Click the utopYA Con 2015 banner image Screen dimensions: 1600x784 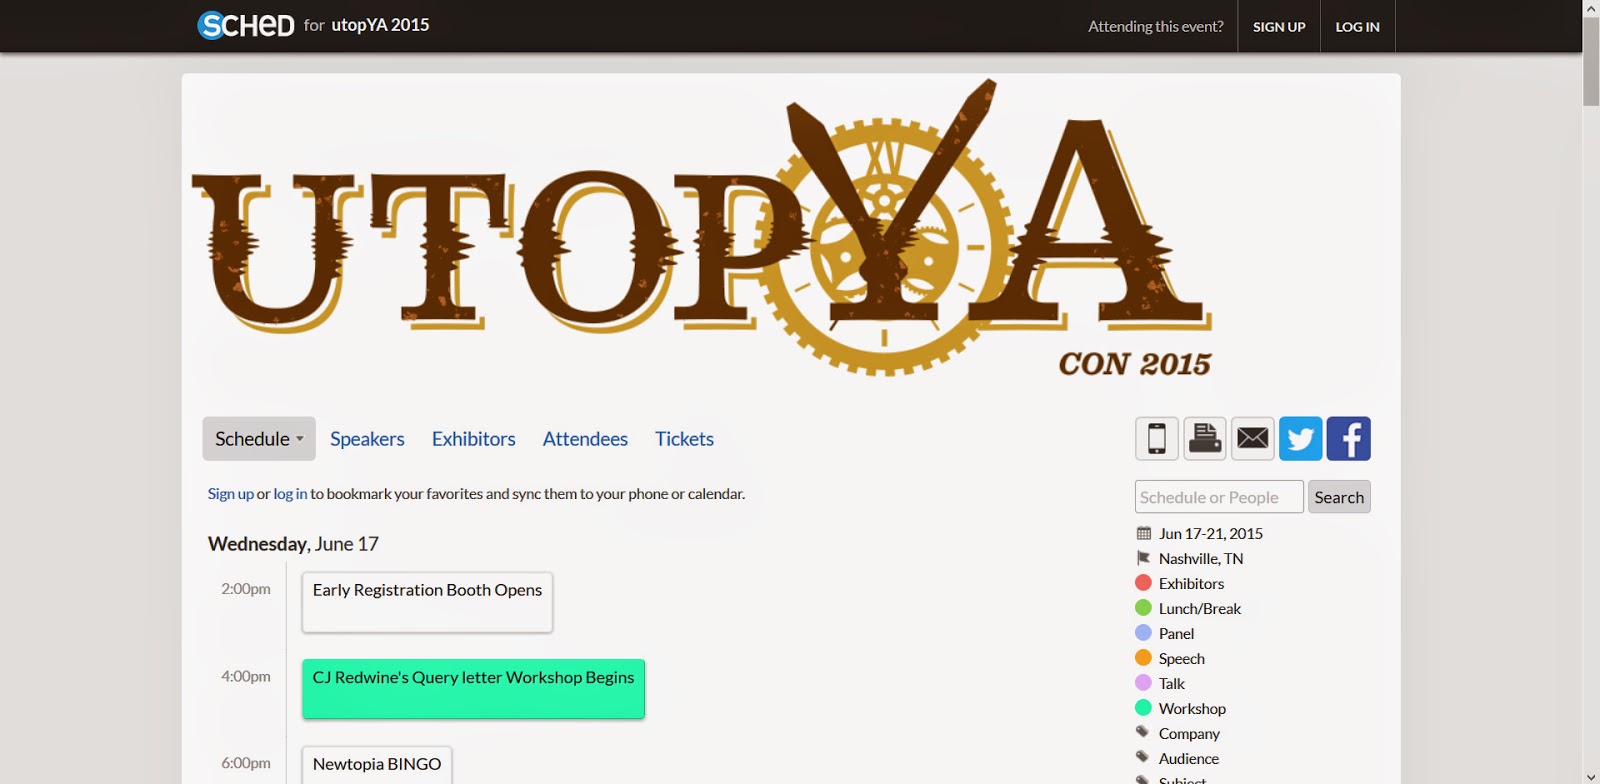click(701, 230)
